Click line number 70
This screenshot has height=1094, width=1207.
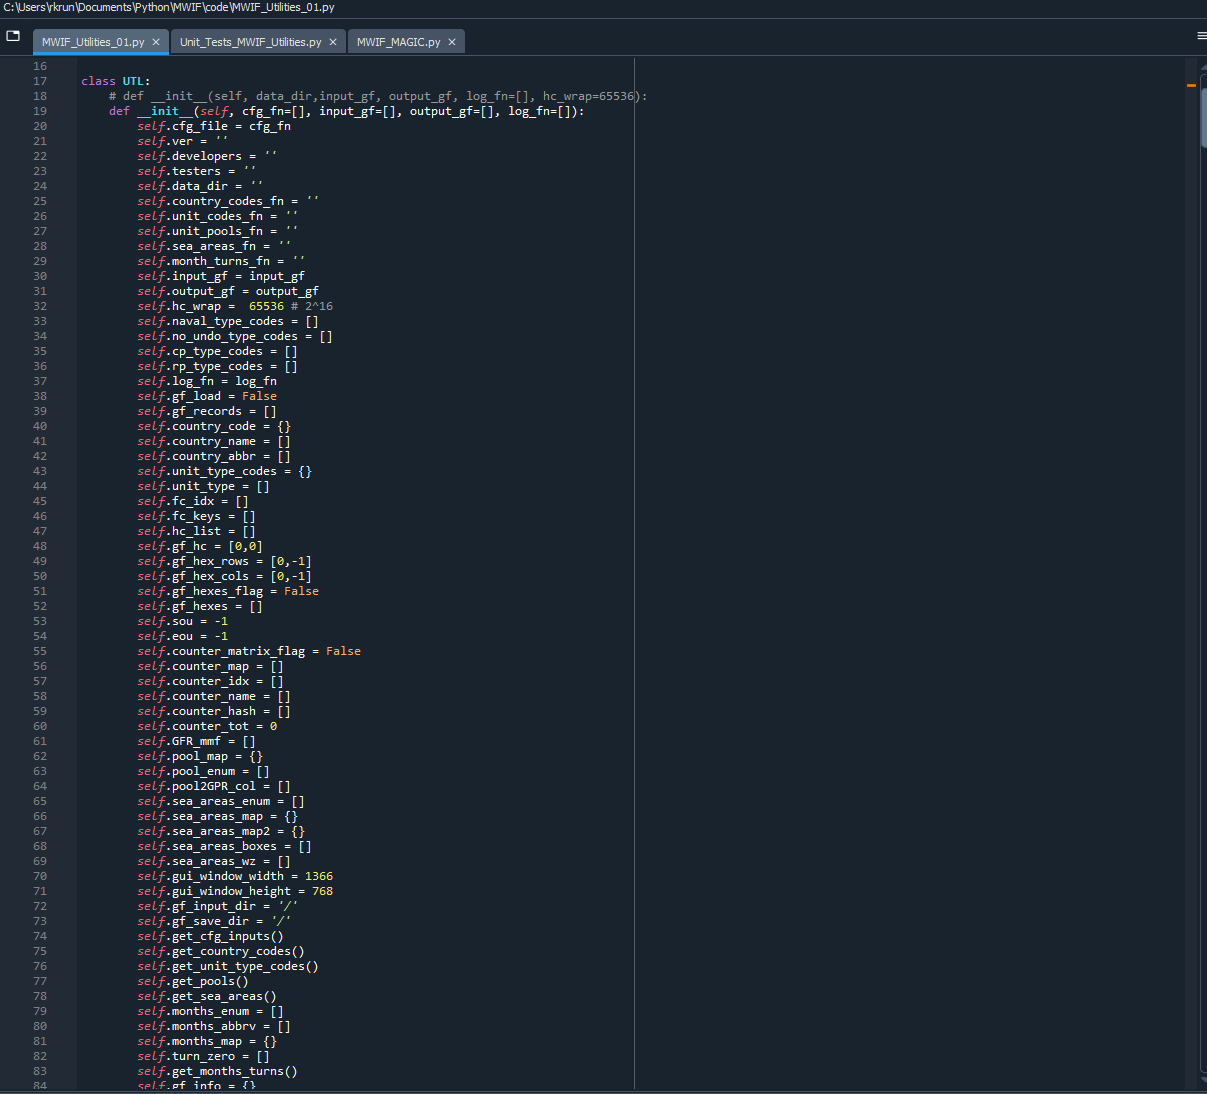point(40,876)
